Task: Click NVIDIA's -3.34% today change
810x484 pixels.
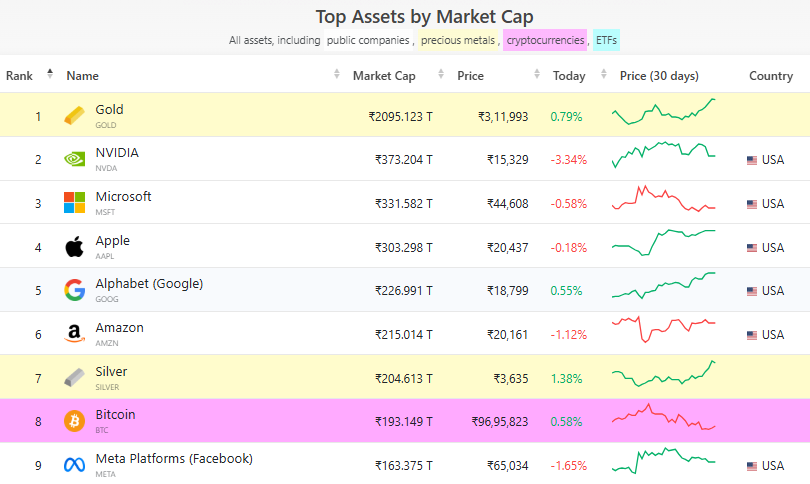Action: (568, 160)
